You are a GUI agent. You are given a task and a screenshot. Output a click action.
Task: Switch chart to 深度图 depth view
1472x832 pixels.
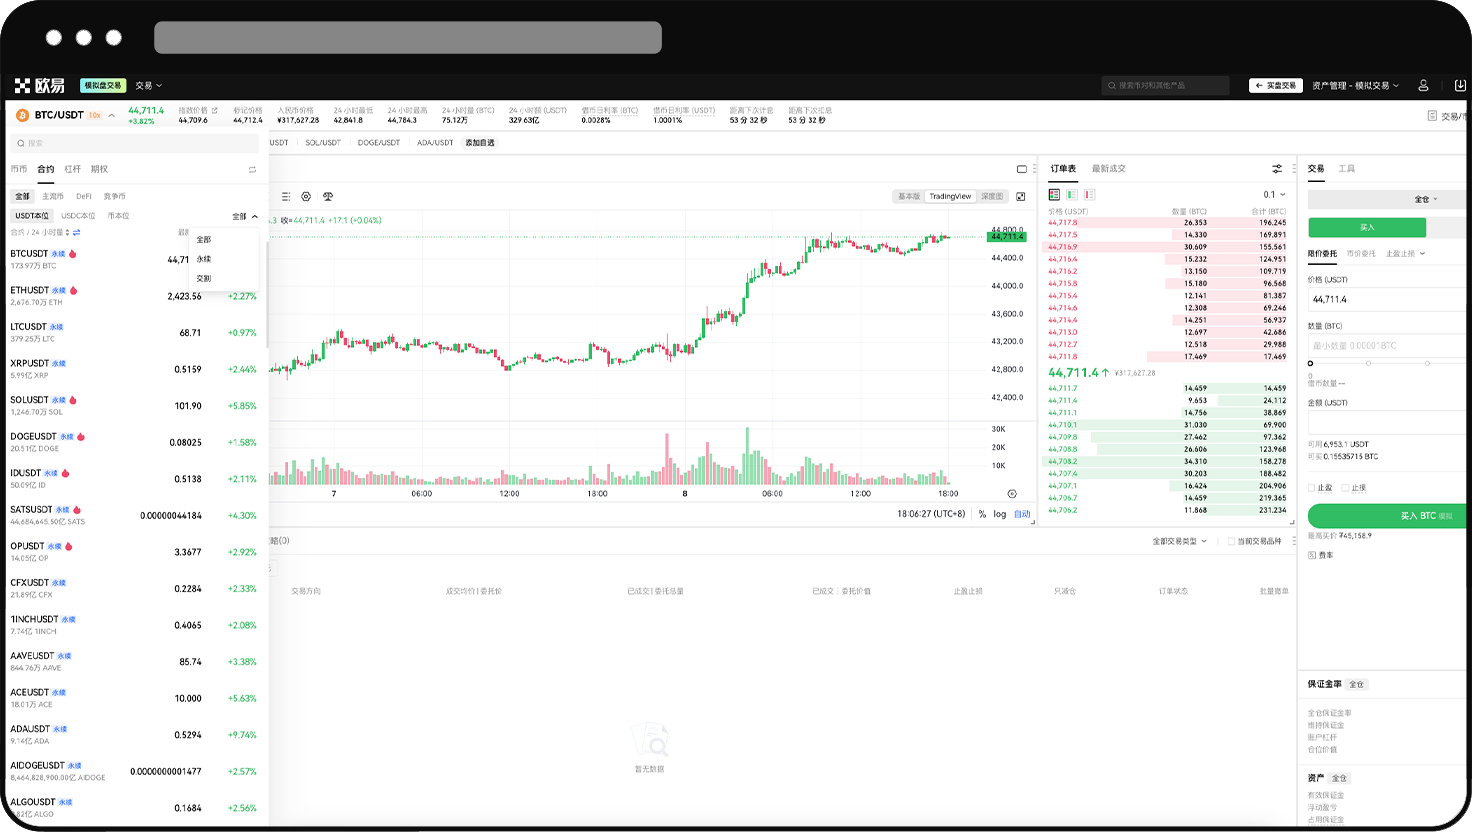coord(991,196)
